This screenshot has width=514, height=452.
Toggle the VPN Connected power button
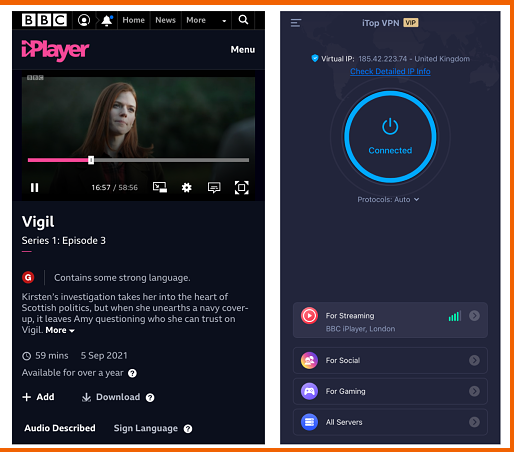coord(390,137)
